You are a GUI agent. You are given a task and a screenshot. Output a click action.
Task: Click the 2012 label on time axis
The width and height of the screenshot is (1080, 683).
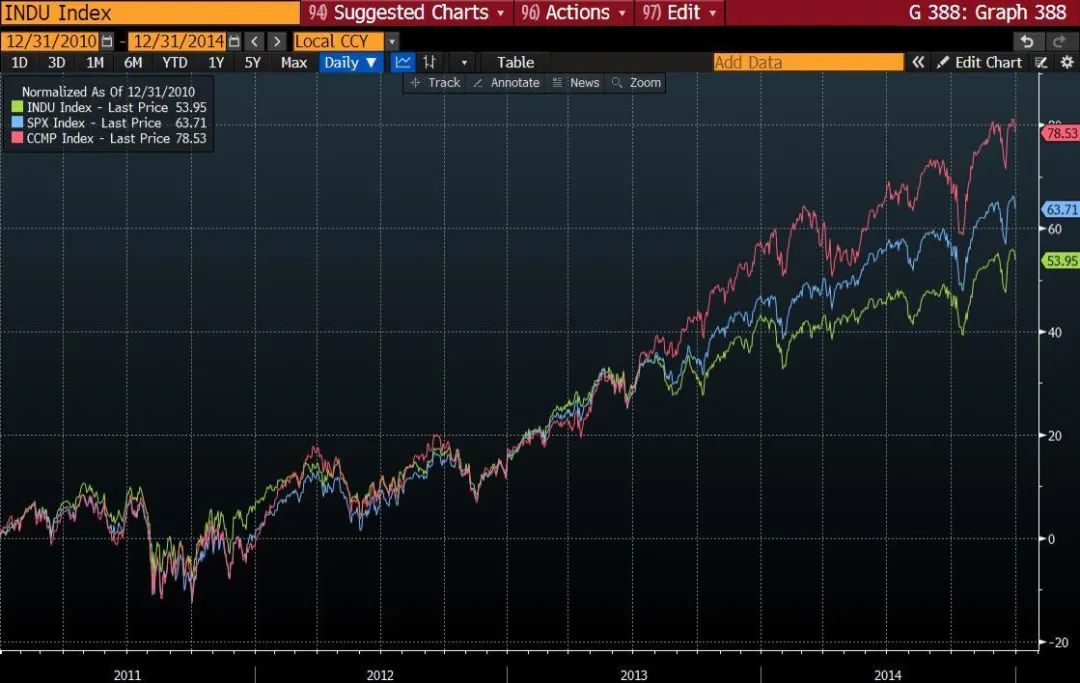click(x=380, y=675)
